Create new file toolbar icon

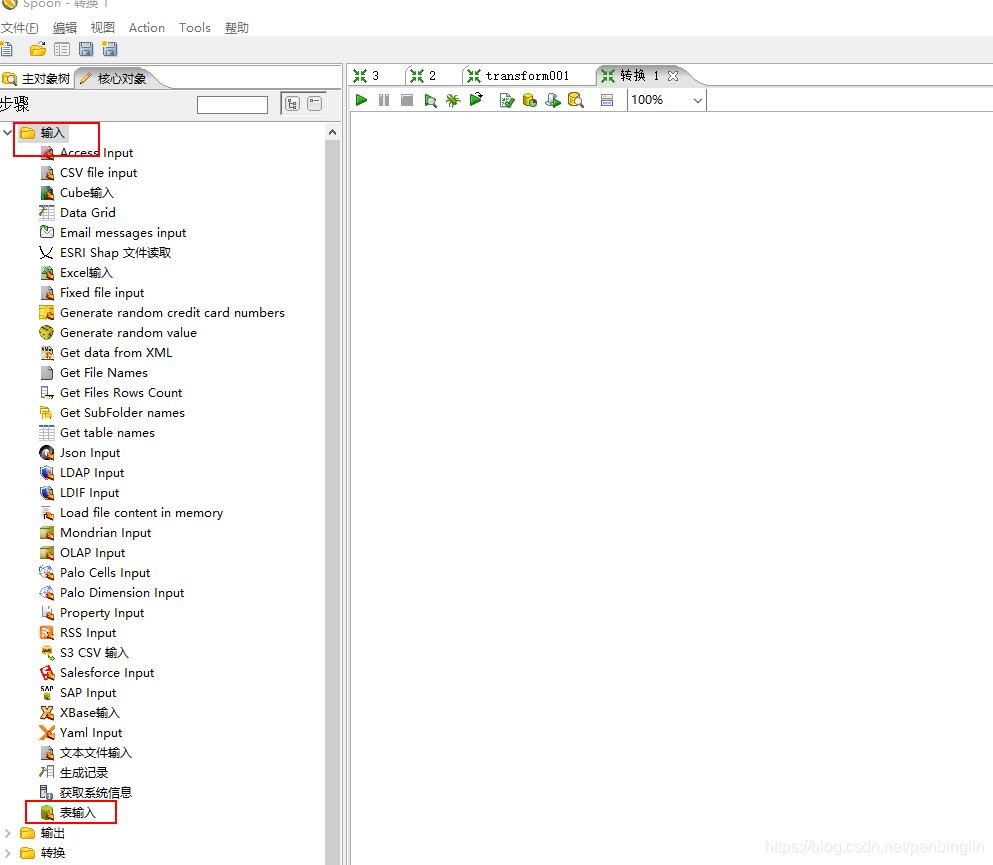(x=6, y=49)
